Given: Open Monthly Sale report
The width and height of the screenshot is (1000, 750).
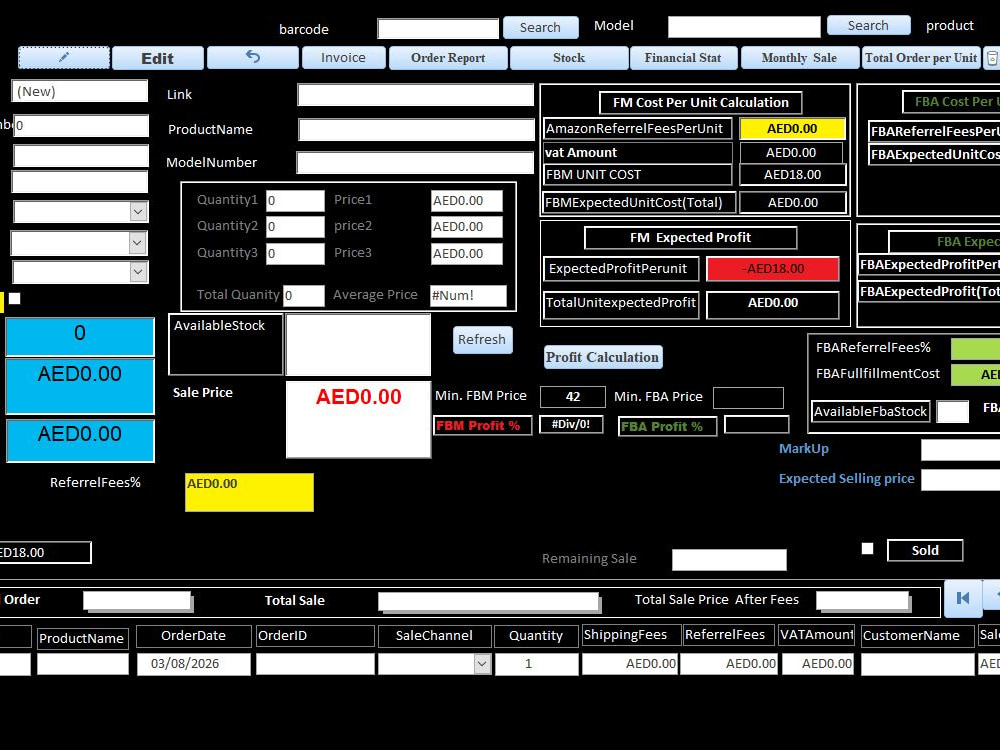Looking at the screenshot, I should coord(799,57).
